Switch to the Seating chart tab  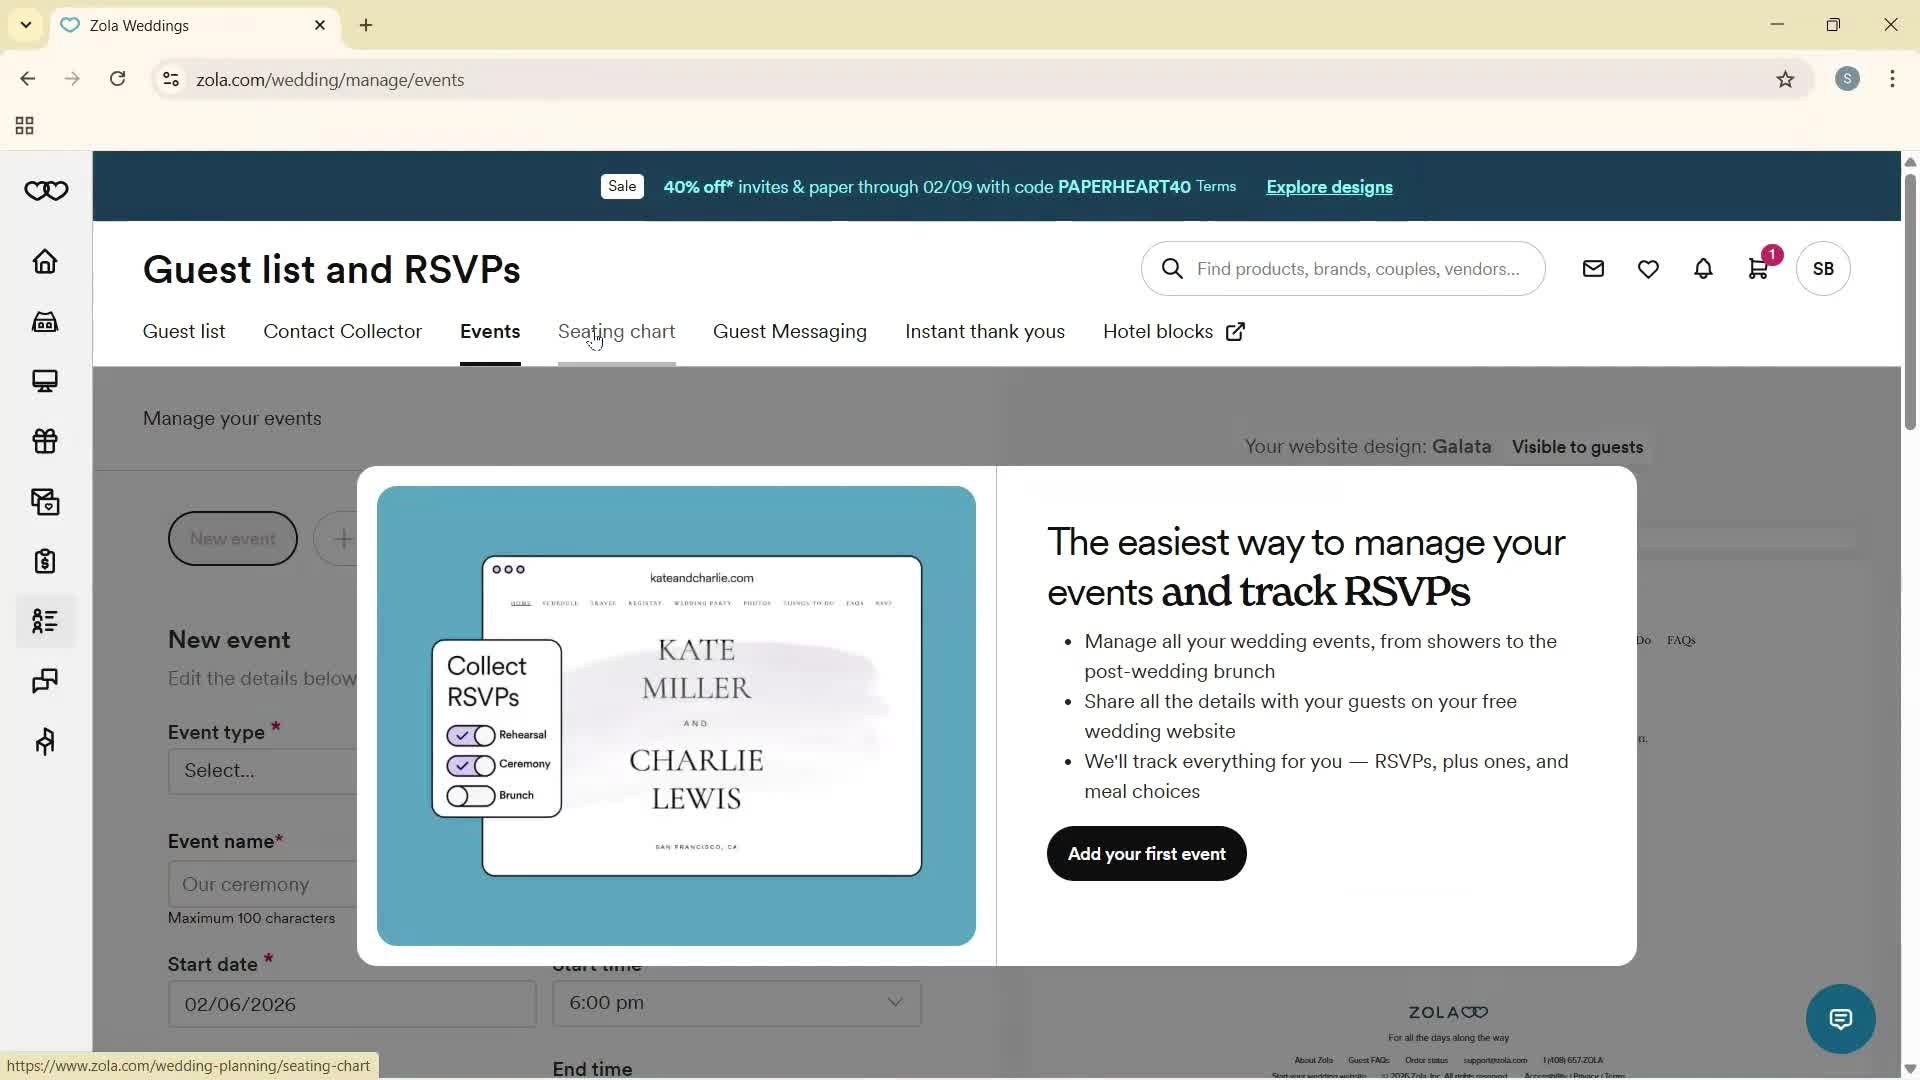point(616,332)
